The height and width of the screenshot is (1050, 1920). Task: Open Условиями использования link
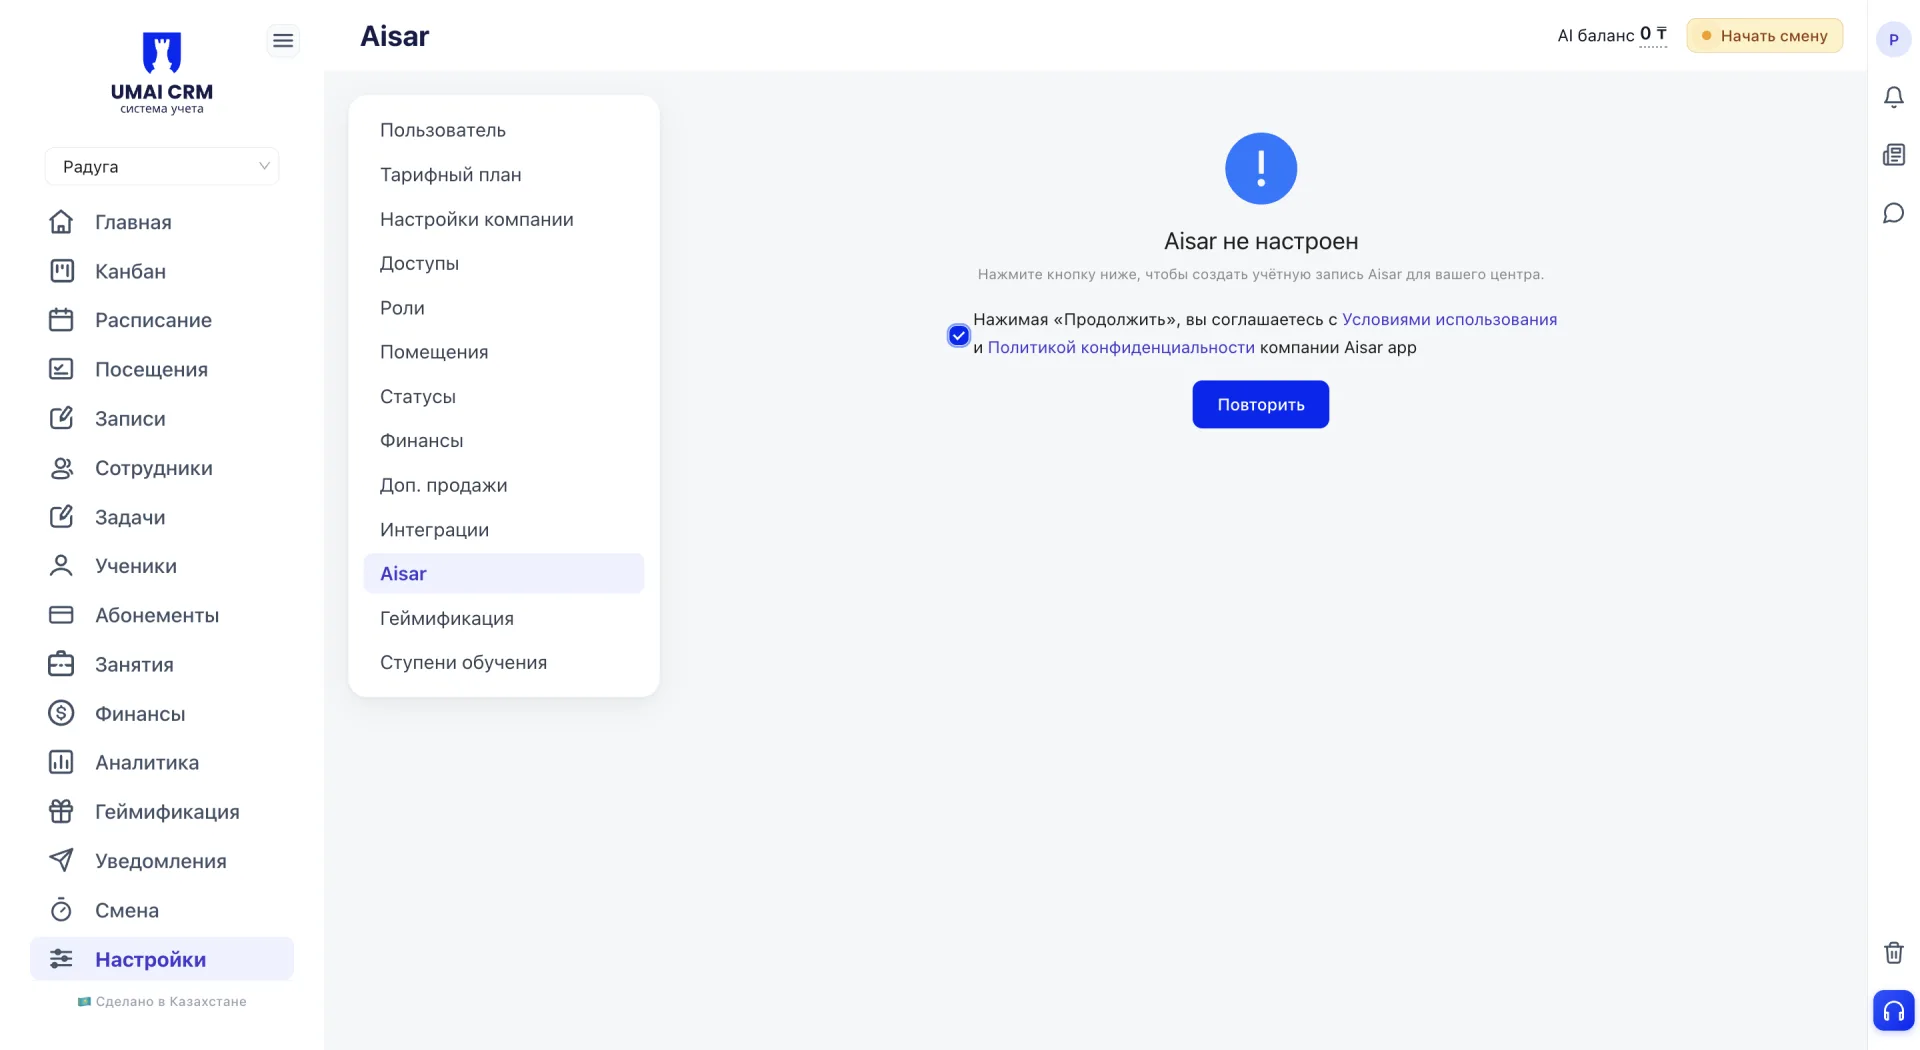(x=1449, y=320)
